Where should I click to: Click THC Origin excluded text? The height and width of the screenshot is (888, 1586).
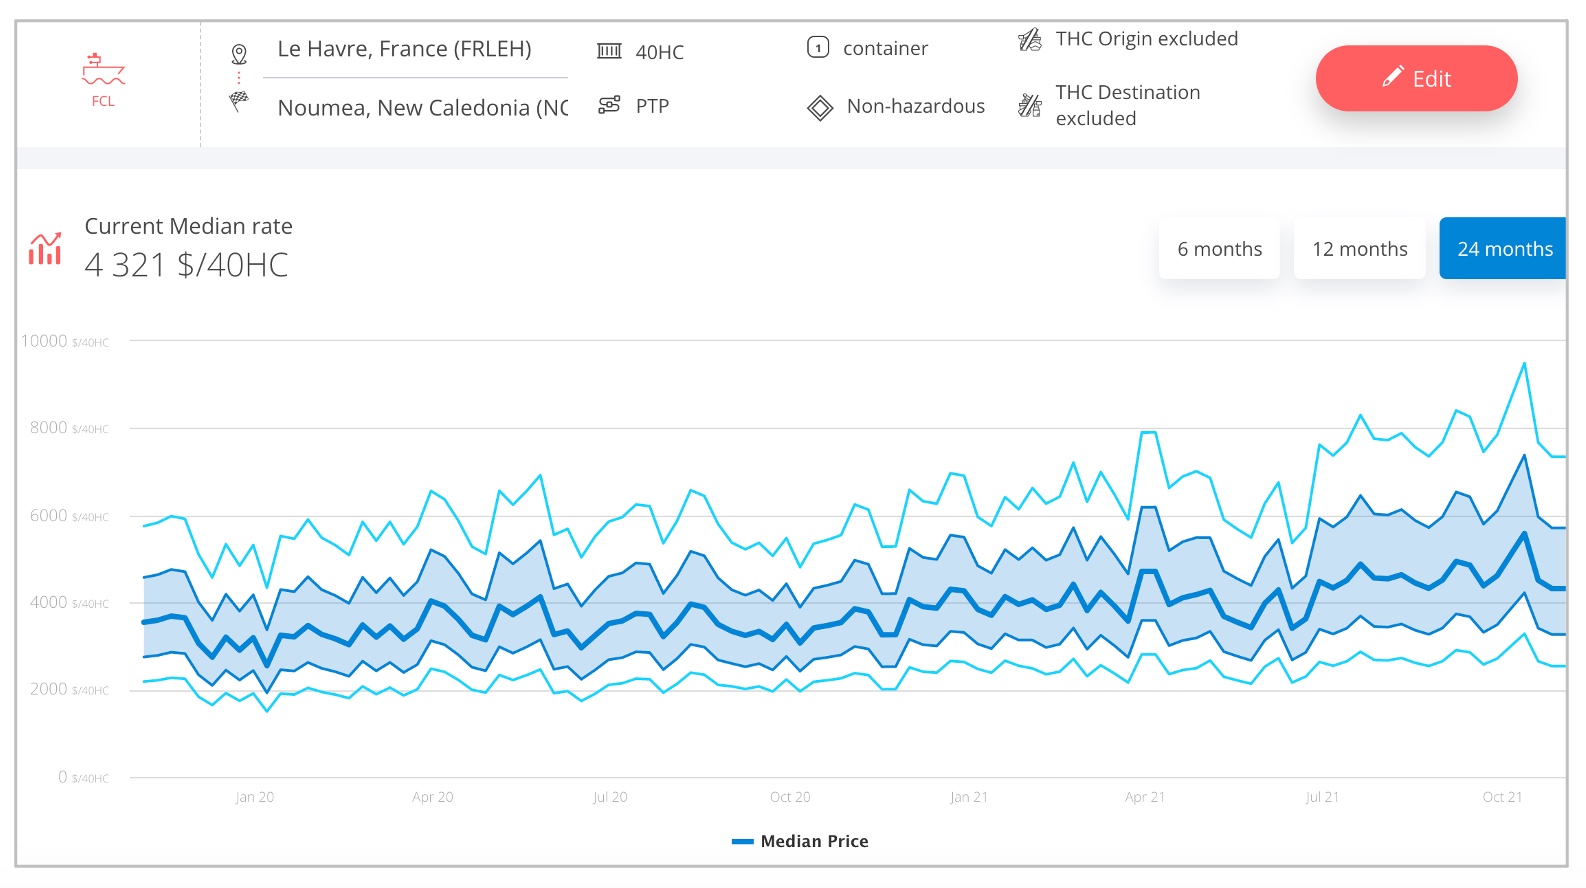1147,39
